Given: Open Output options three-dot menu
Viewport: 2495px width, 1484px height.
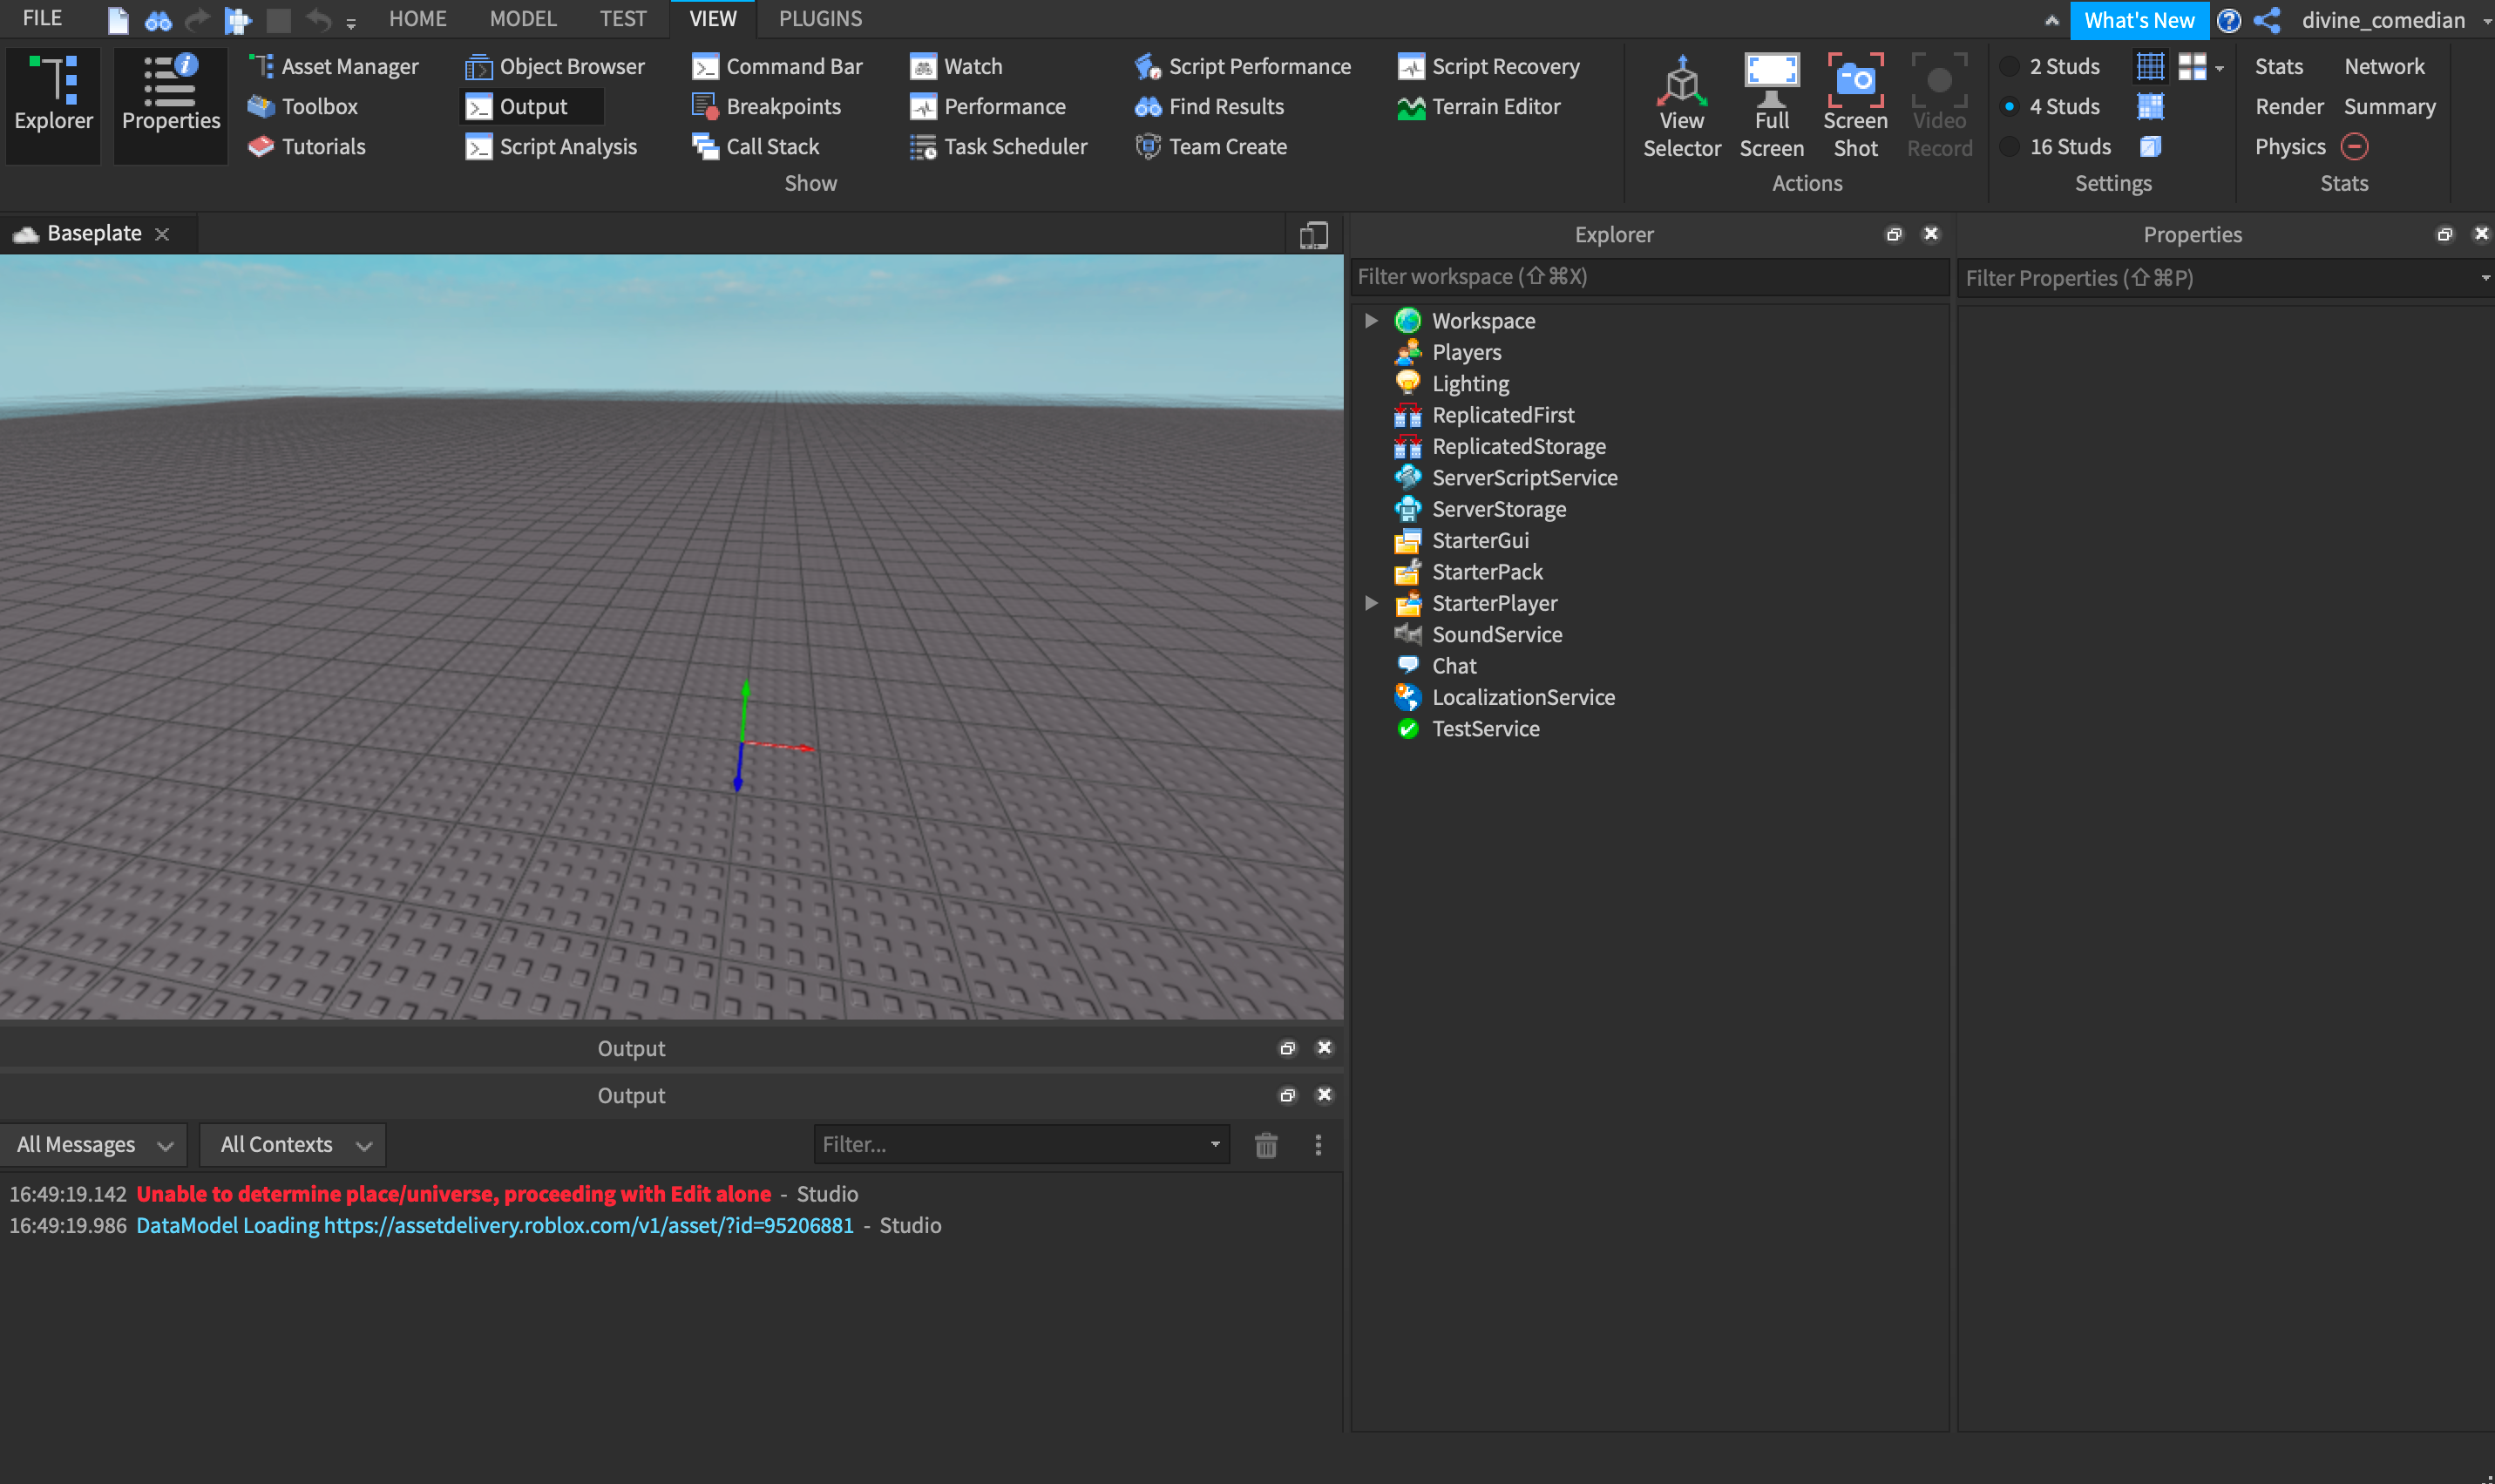Looking at the screenshot, I should [x=1317, y=1144].
